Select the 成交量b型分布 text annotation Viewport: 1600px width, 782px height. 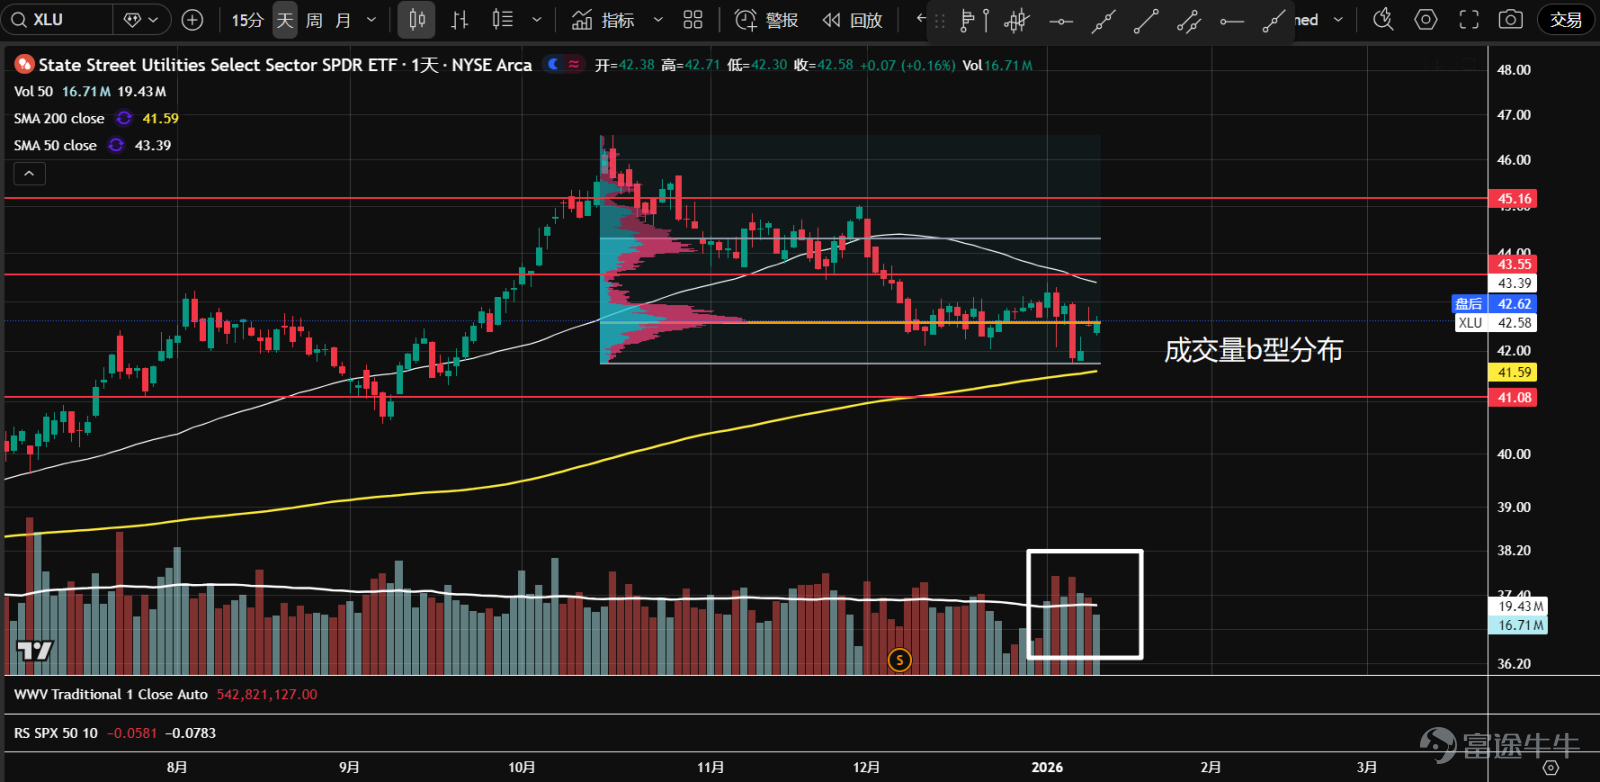coord(1254,350)
